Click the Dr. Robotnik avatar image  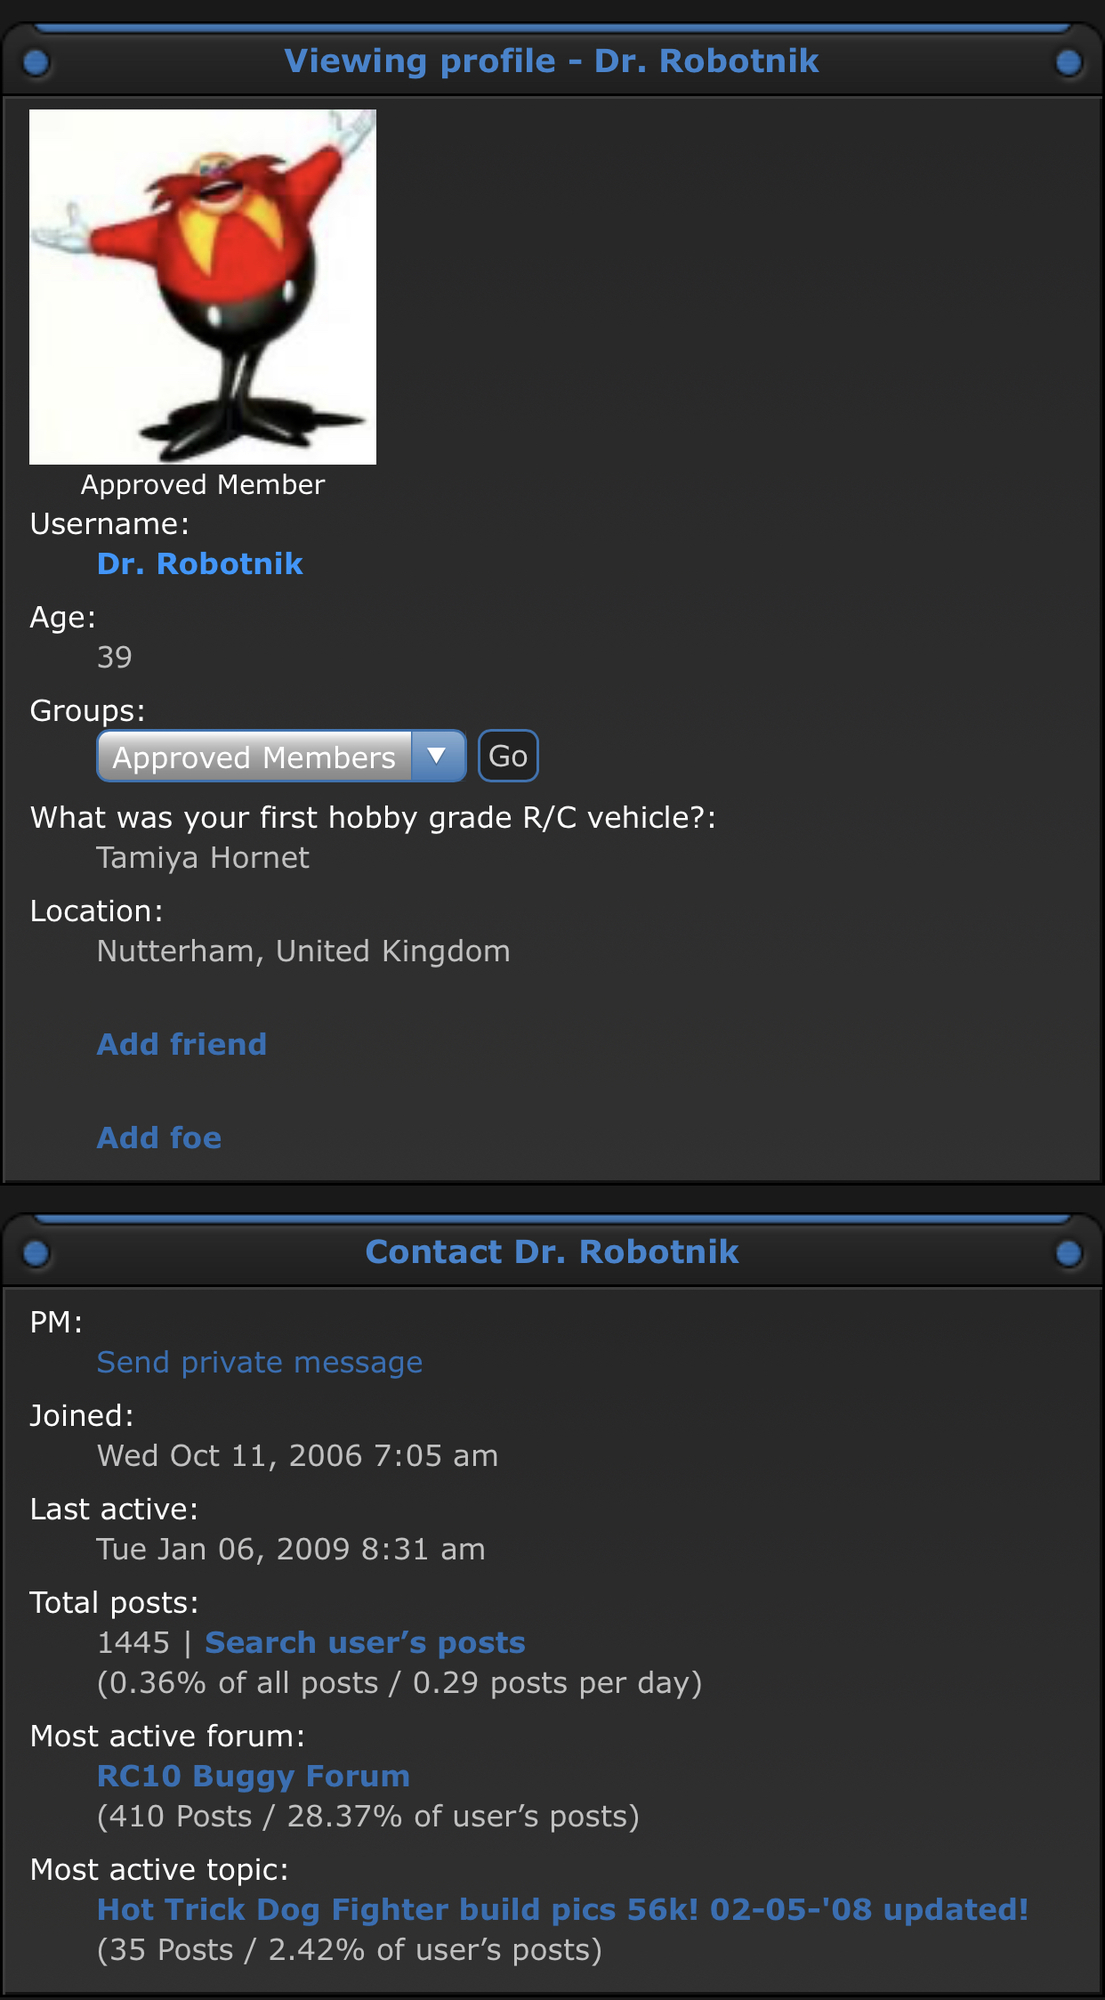tap(202, 287)
